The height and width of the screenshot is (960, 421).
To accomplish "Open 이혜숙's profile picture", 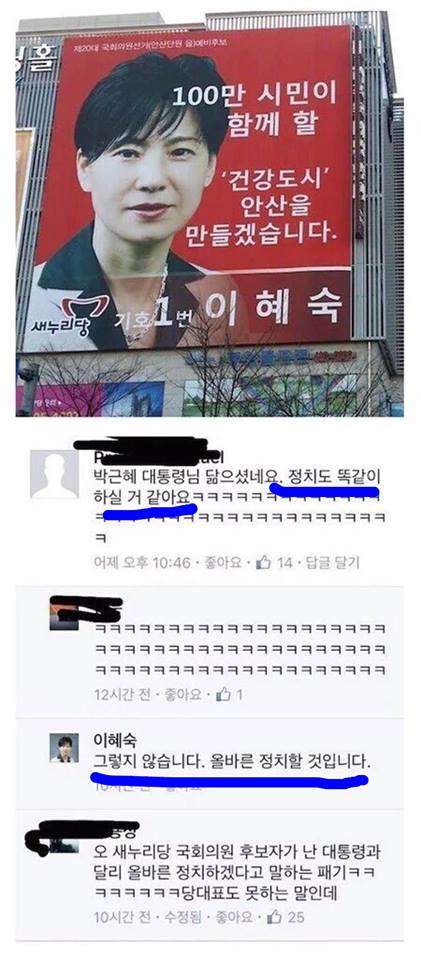I will [64, 748].
